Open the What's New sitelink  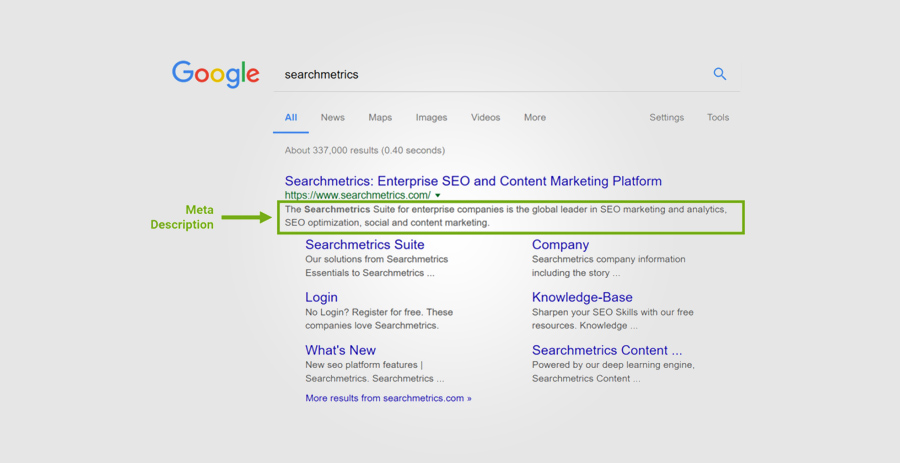tap(340, 350)
